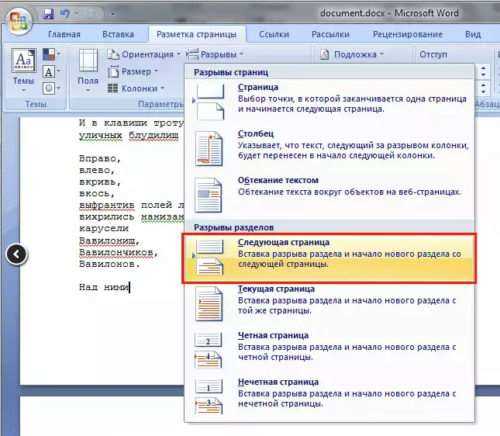Click the word 'Вавилонов.' in document
The width and height of the screenshot is (500, 436).
point(109,264)
